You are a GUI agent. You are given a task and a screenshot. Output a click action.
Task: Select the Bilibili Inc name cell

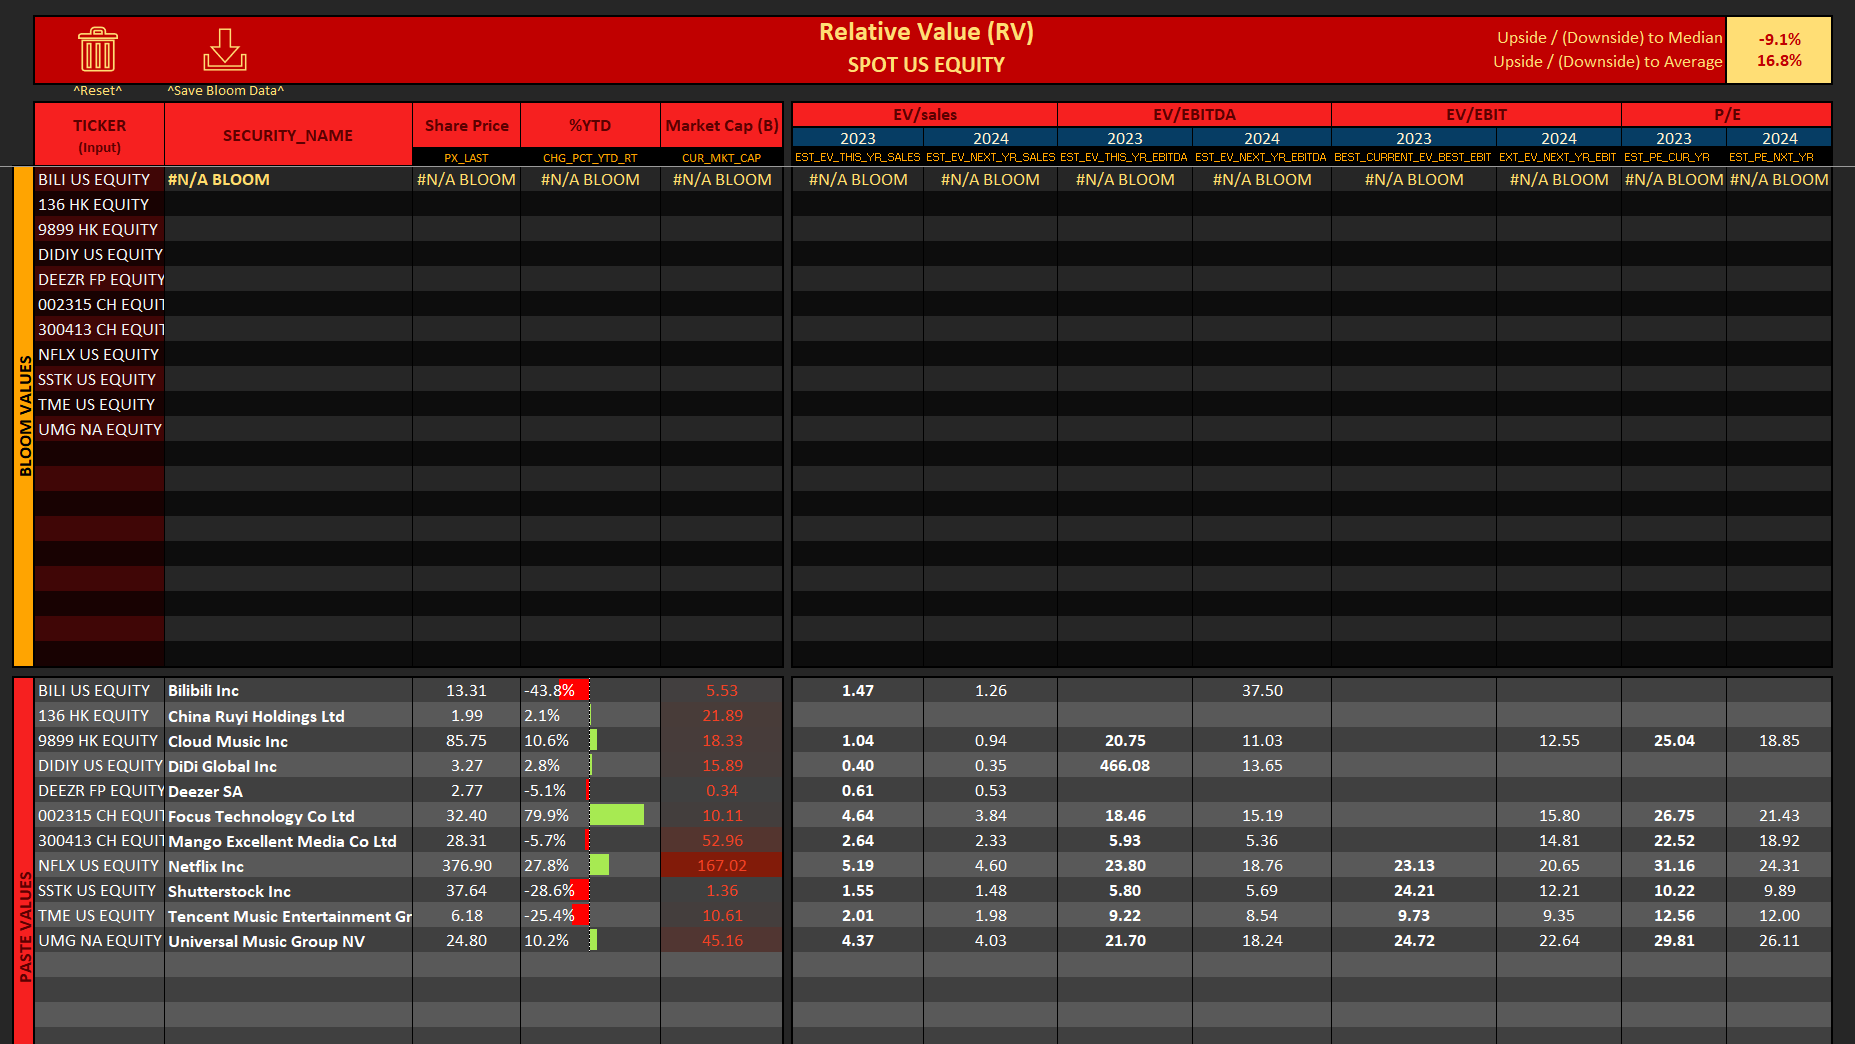coord(288,691)
